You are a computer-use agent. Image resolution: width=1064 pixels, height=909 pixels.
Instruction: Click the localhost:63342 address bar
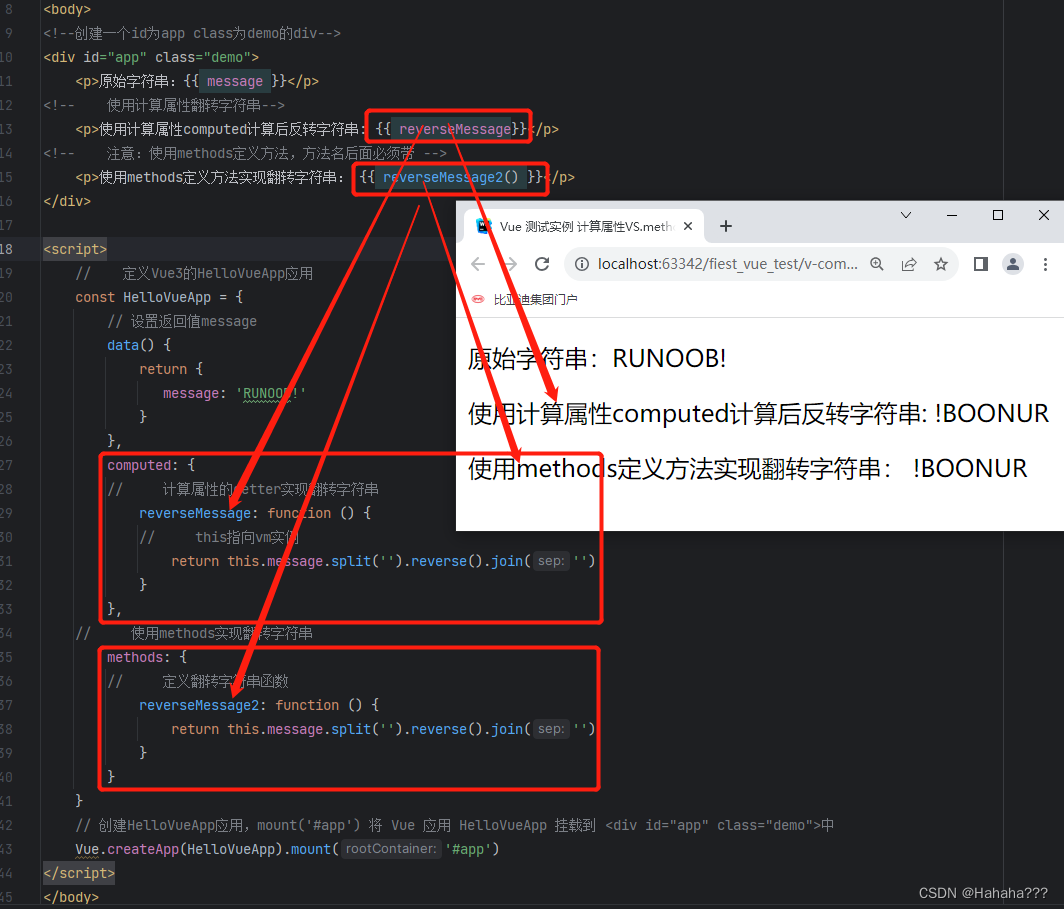(x=727, y=264)
